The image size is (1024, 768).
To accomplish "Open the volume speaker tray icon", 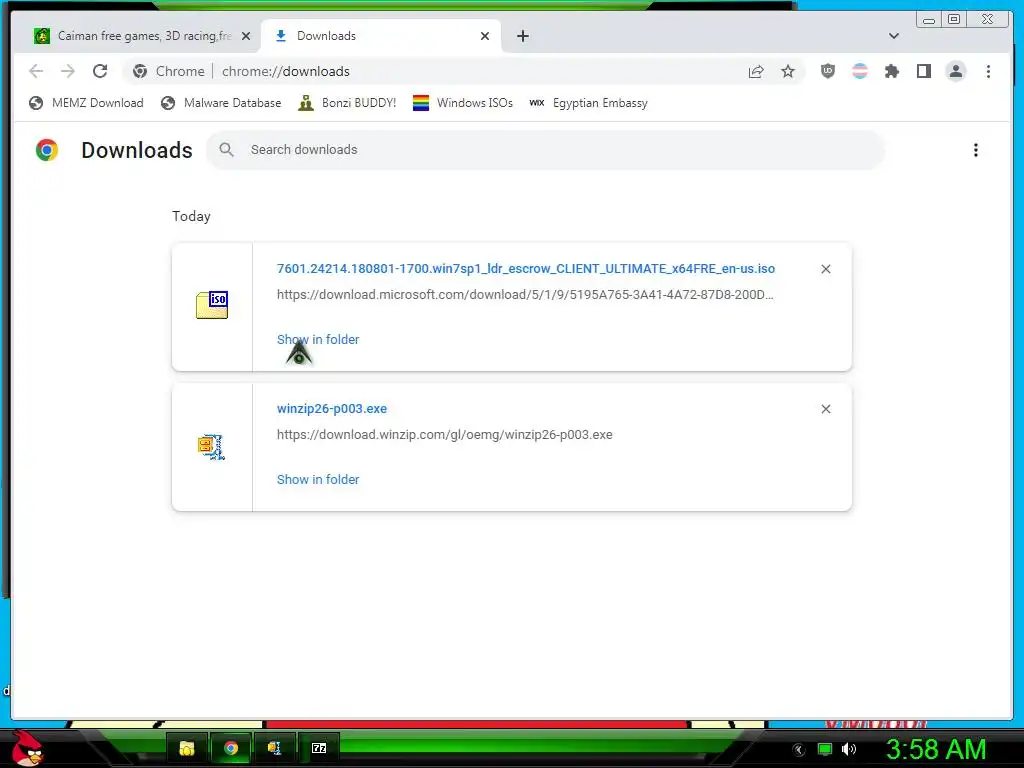I will pyautogui.click(x=848, y=749).
